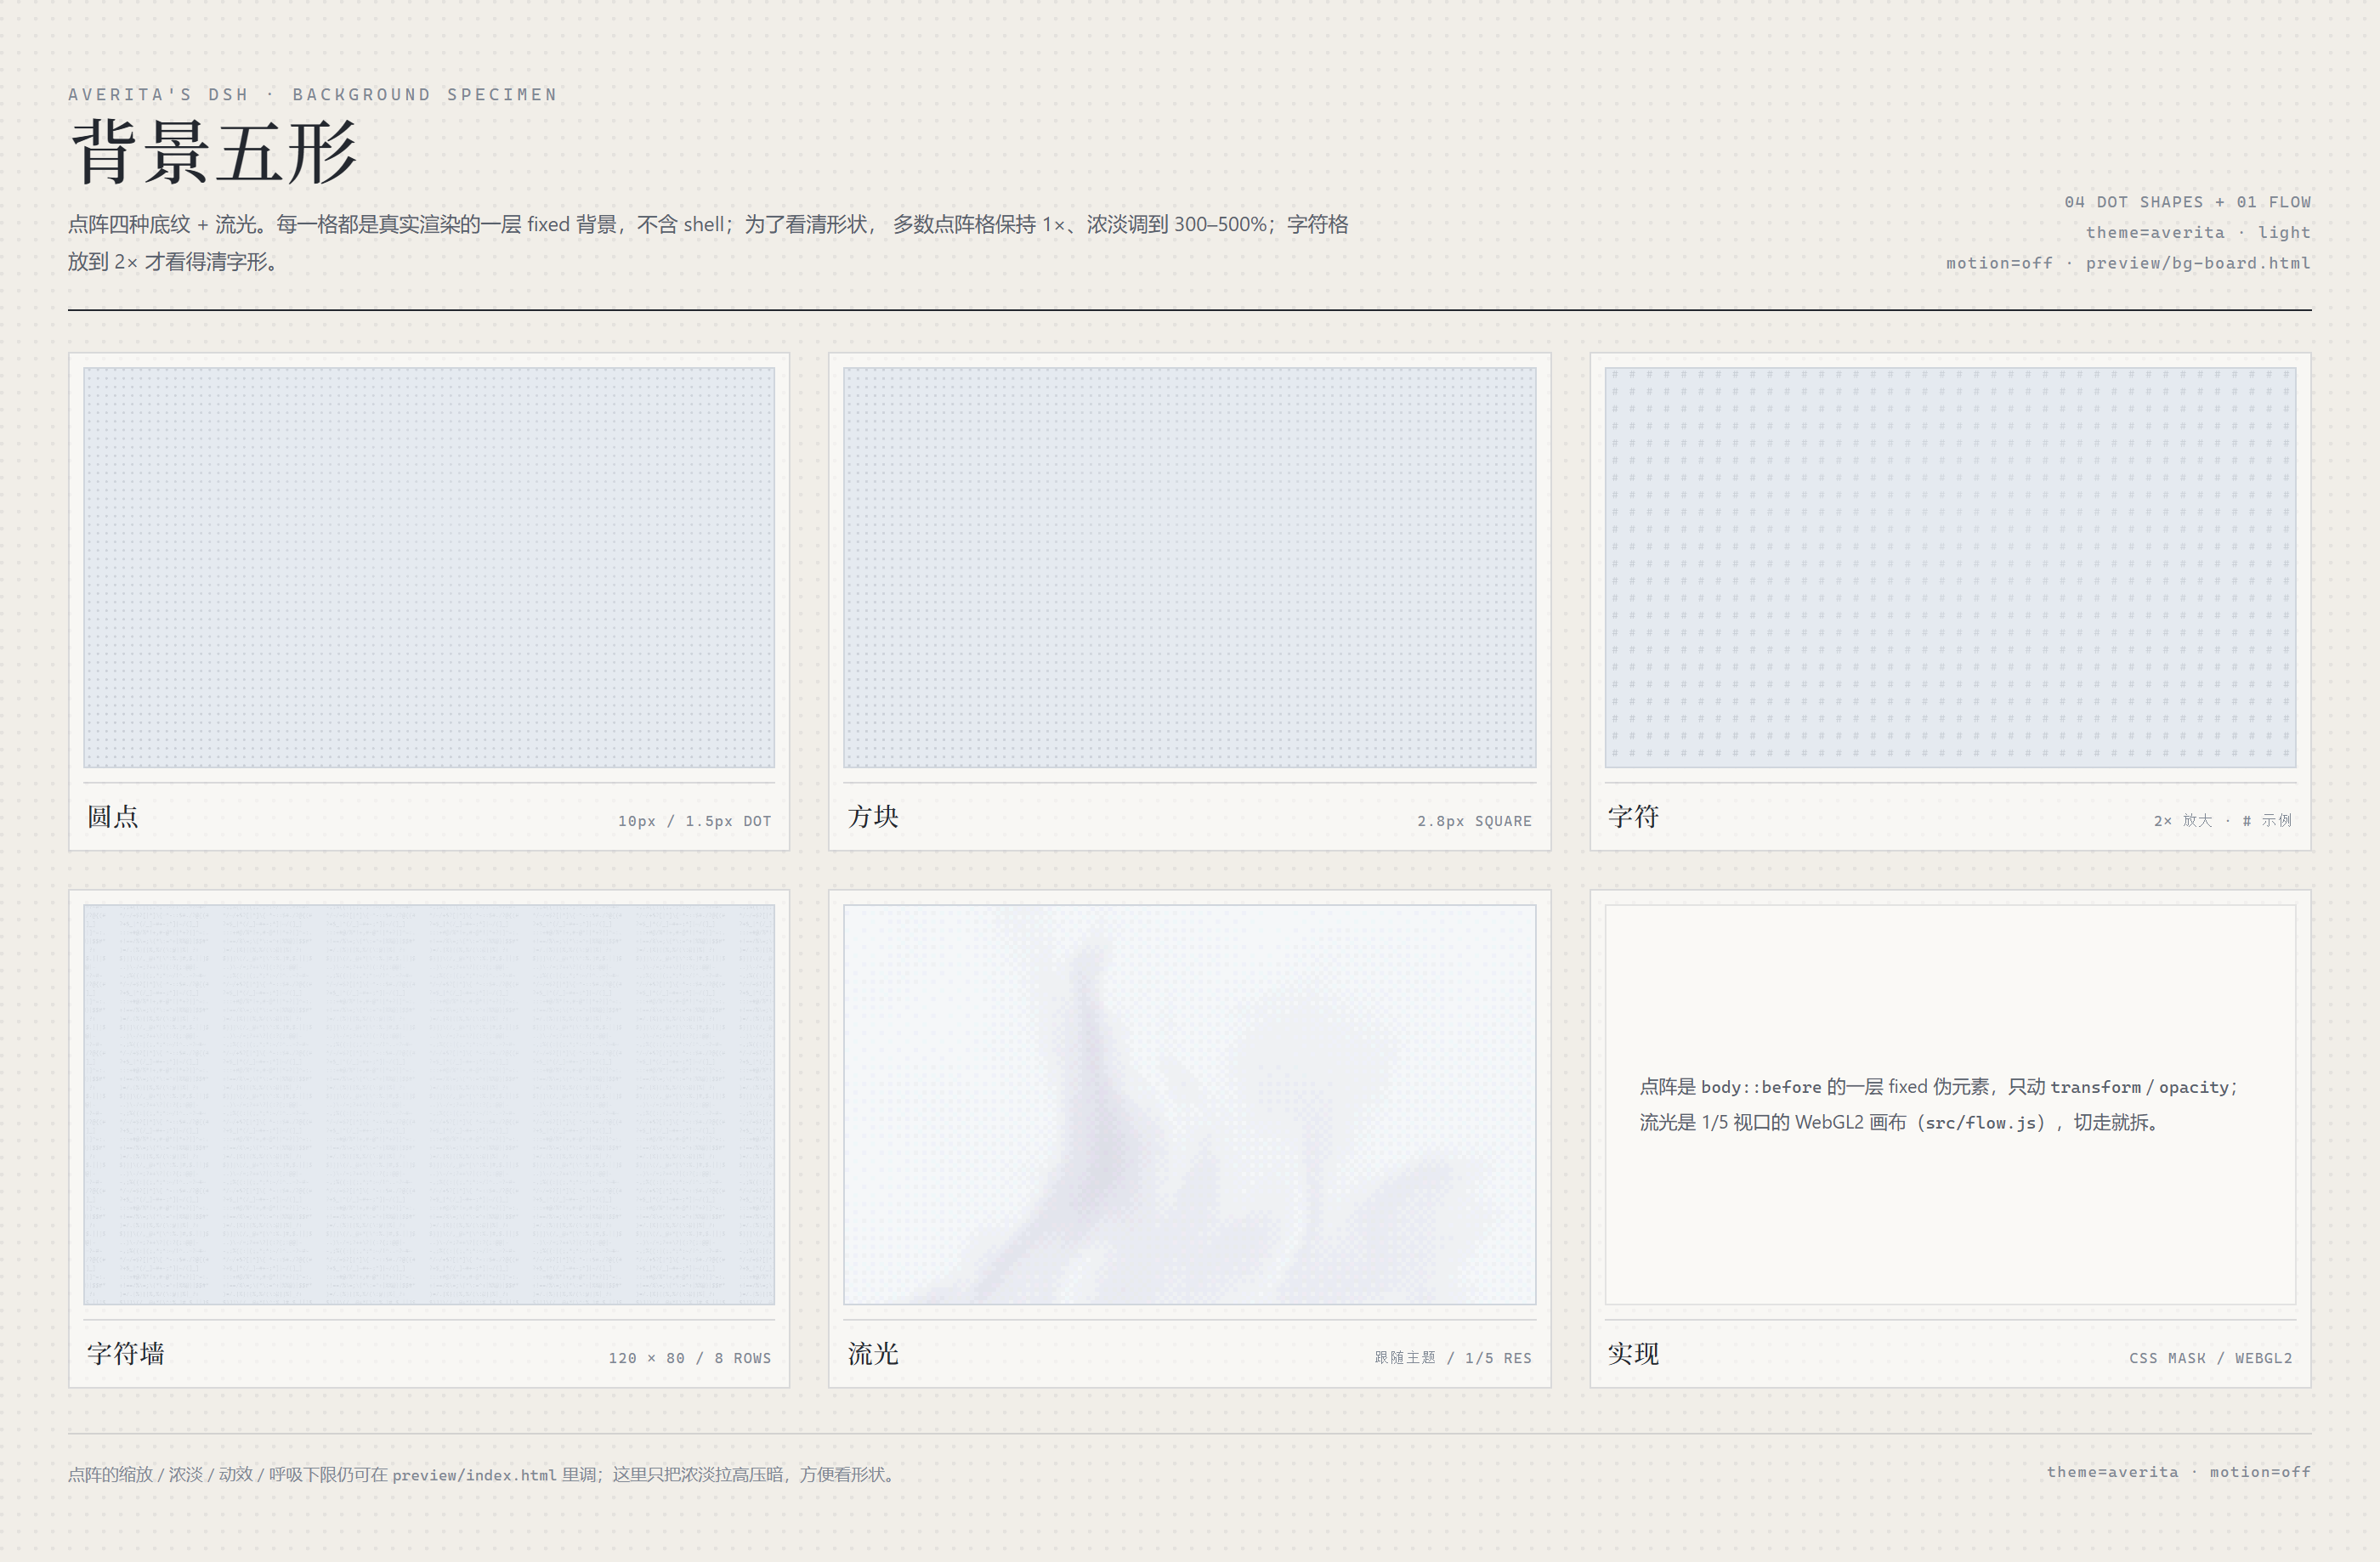
Task: Click the 字符 card label
Action: coord(1633,816)
